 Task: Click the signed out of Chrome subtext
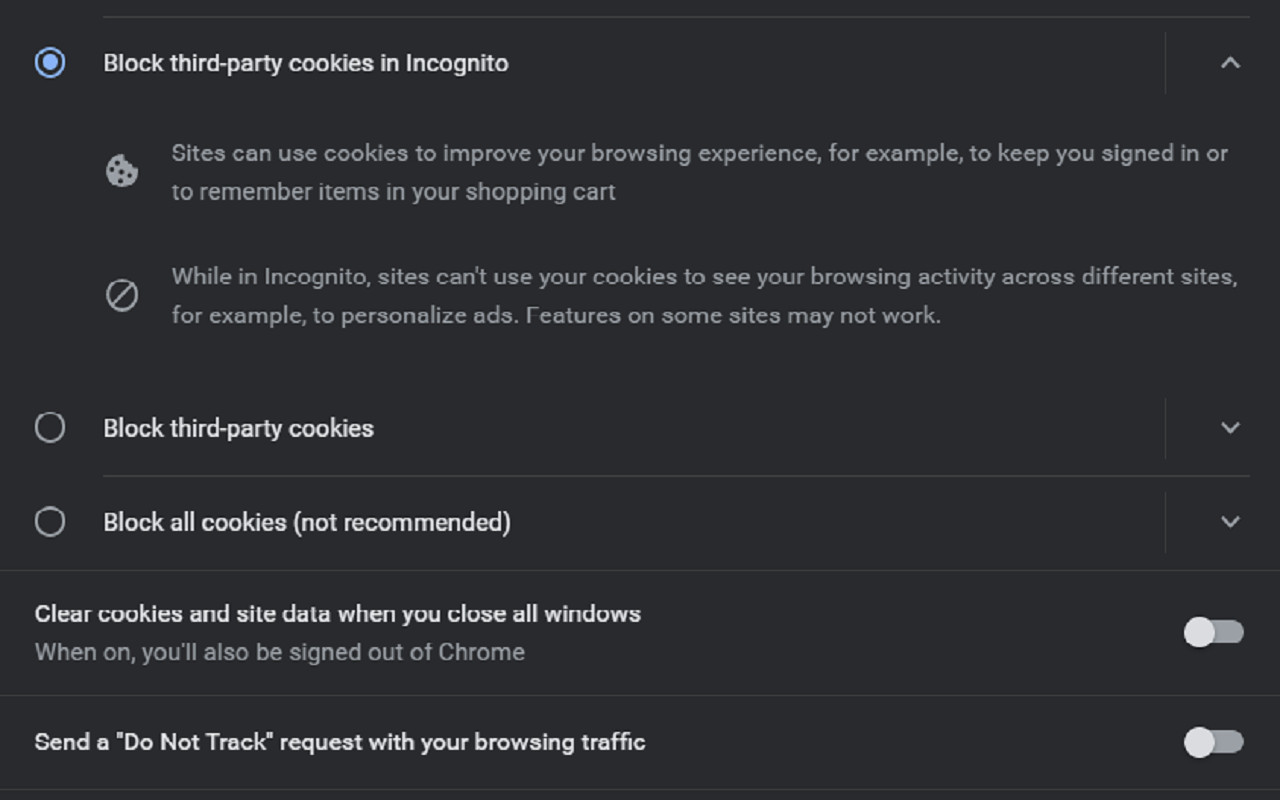[279, 652]
